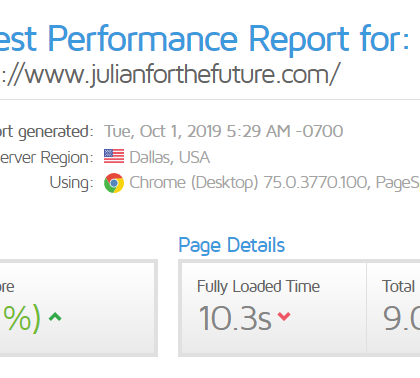Viewport: 420px width, 378px height.
Task: Click the Report generated label
Action: pyautogui.click(x=47, y=132)
